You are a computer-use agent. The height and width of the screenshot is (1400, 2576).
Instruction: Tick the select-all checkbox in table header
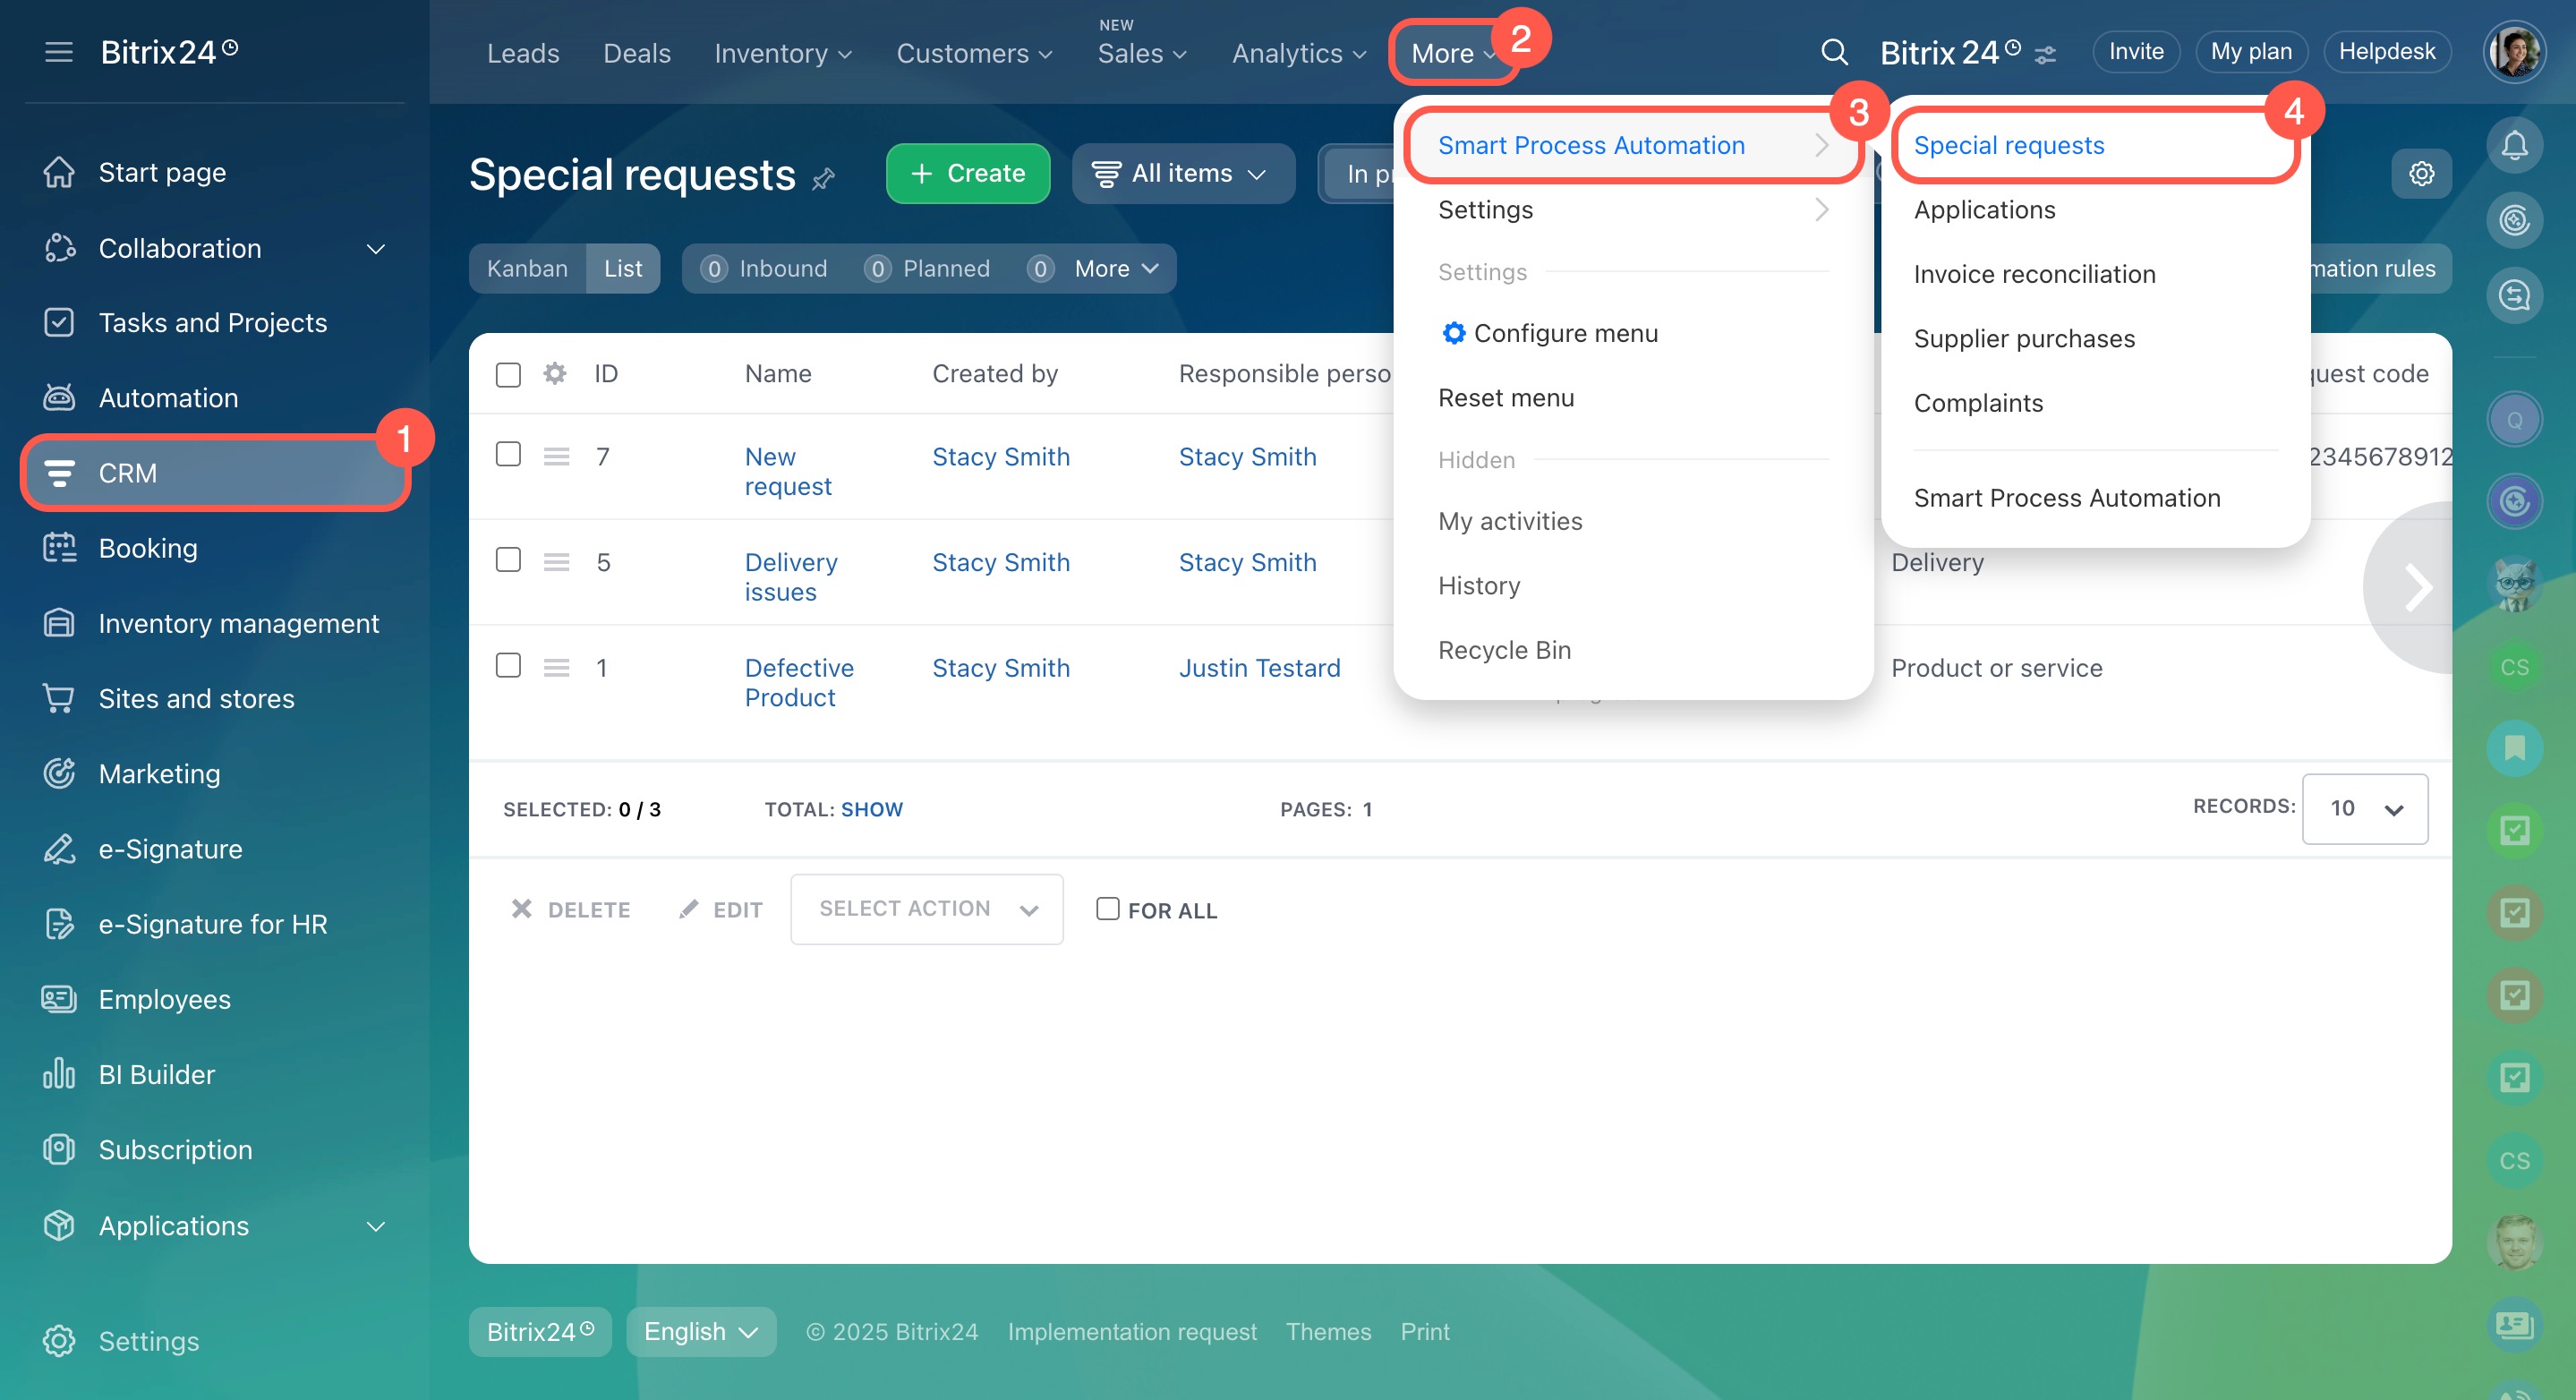click(508, 375)
